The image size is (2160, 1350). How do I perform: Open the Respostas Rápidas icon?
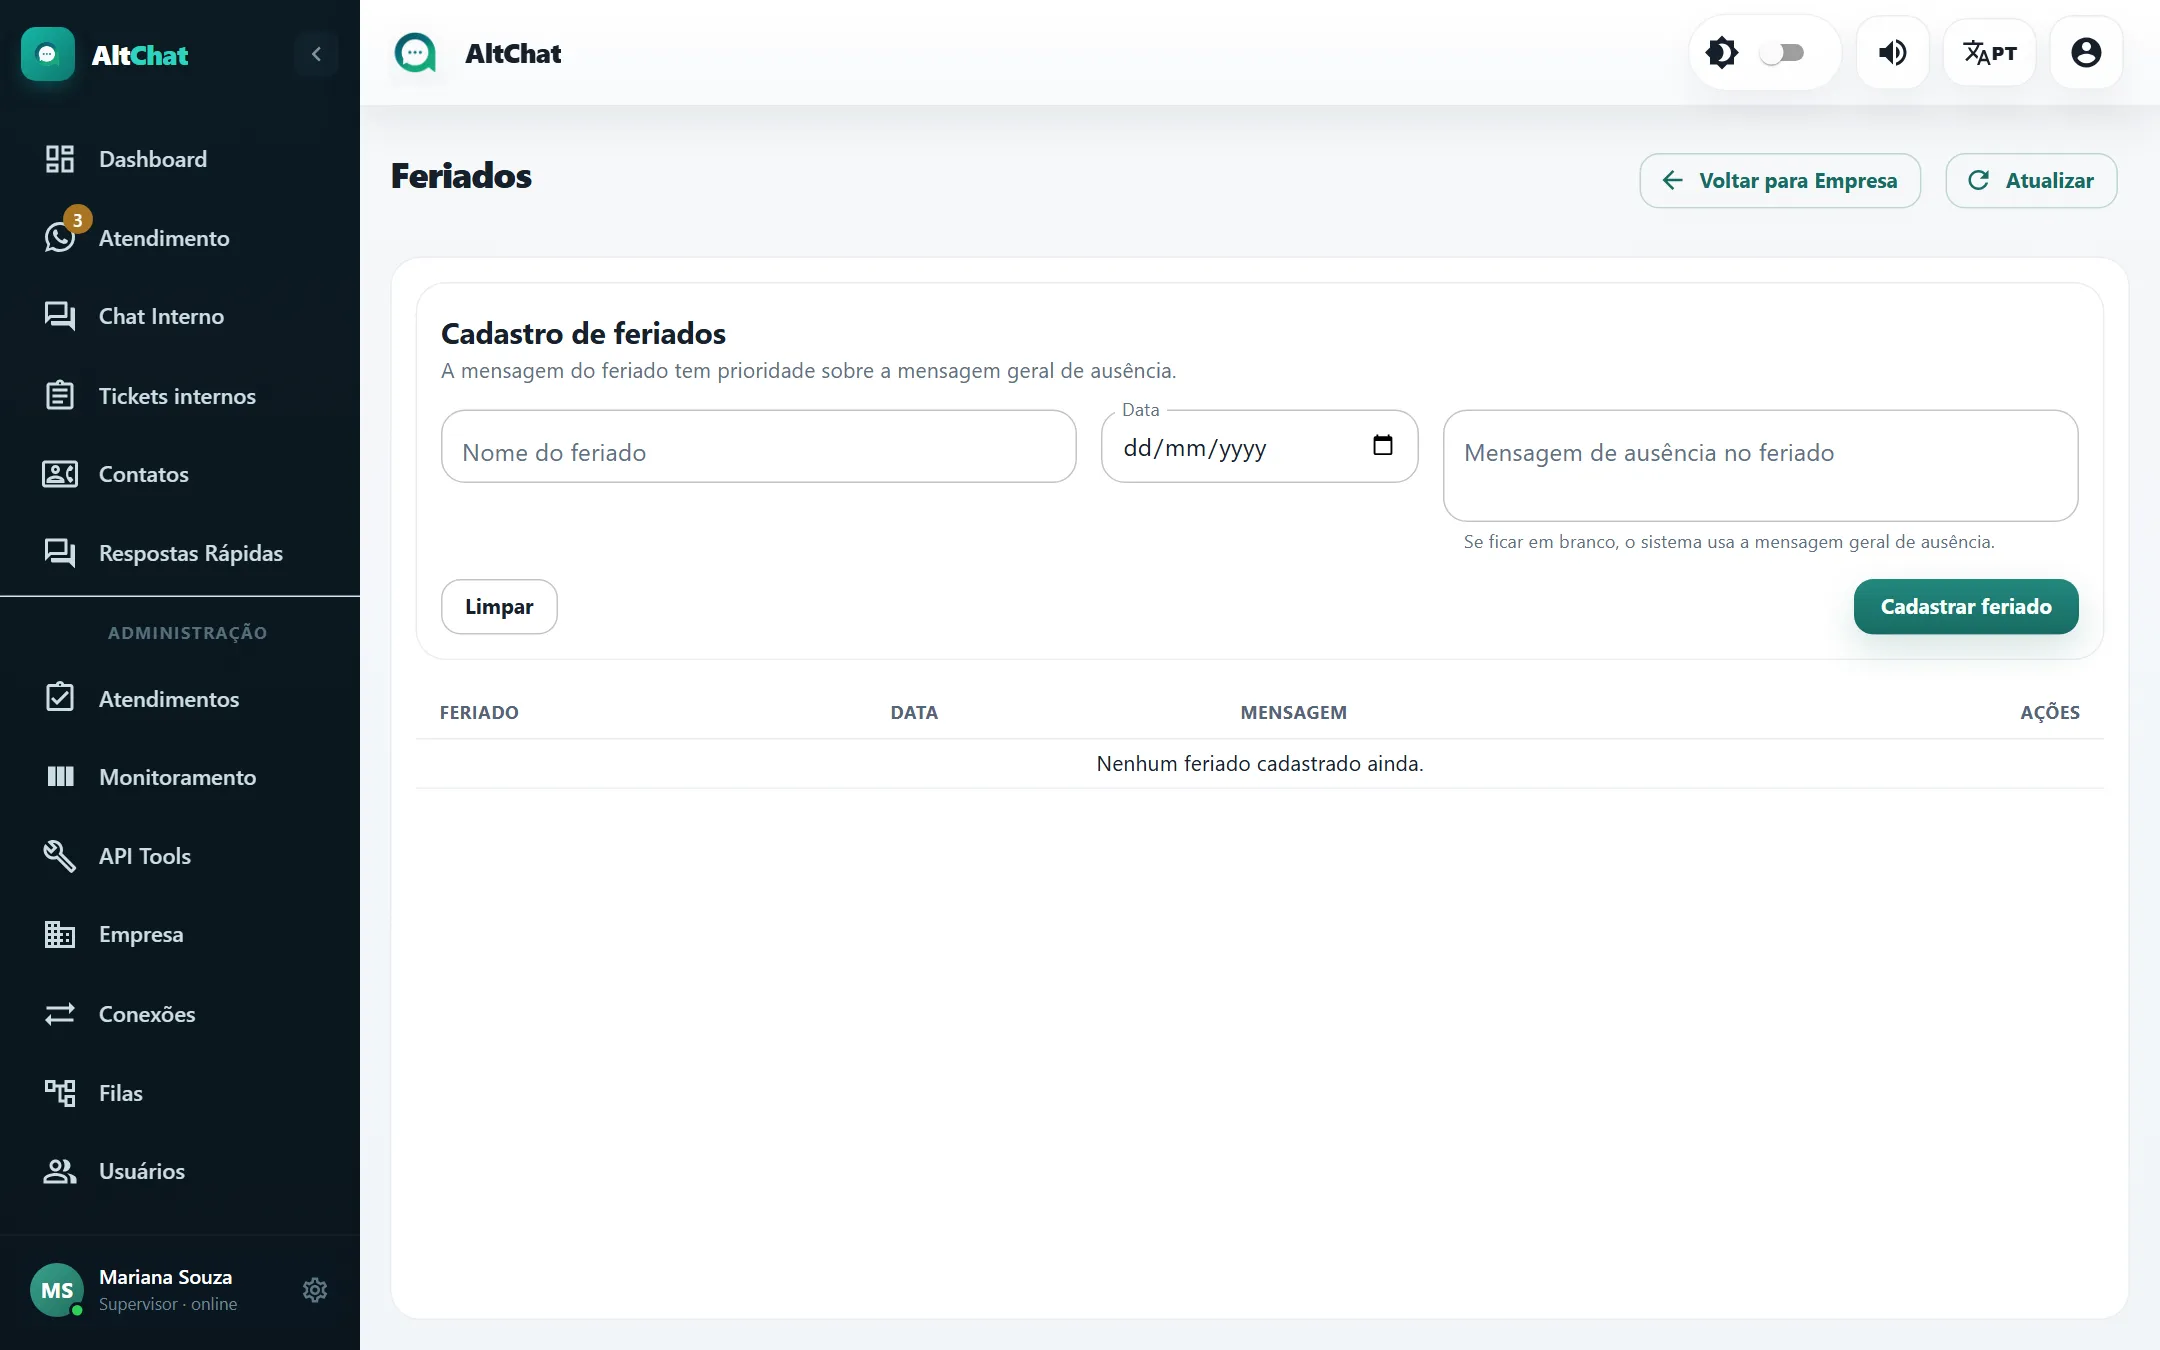point(60,553)
